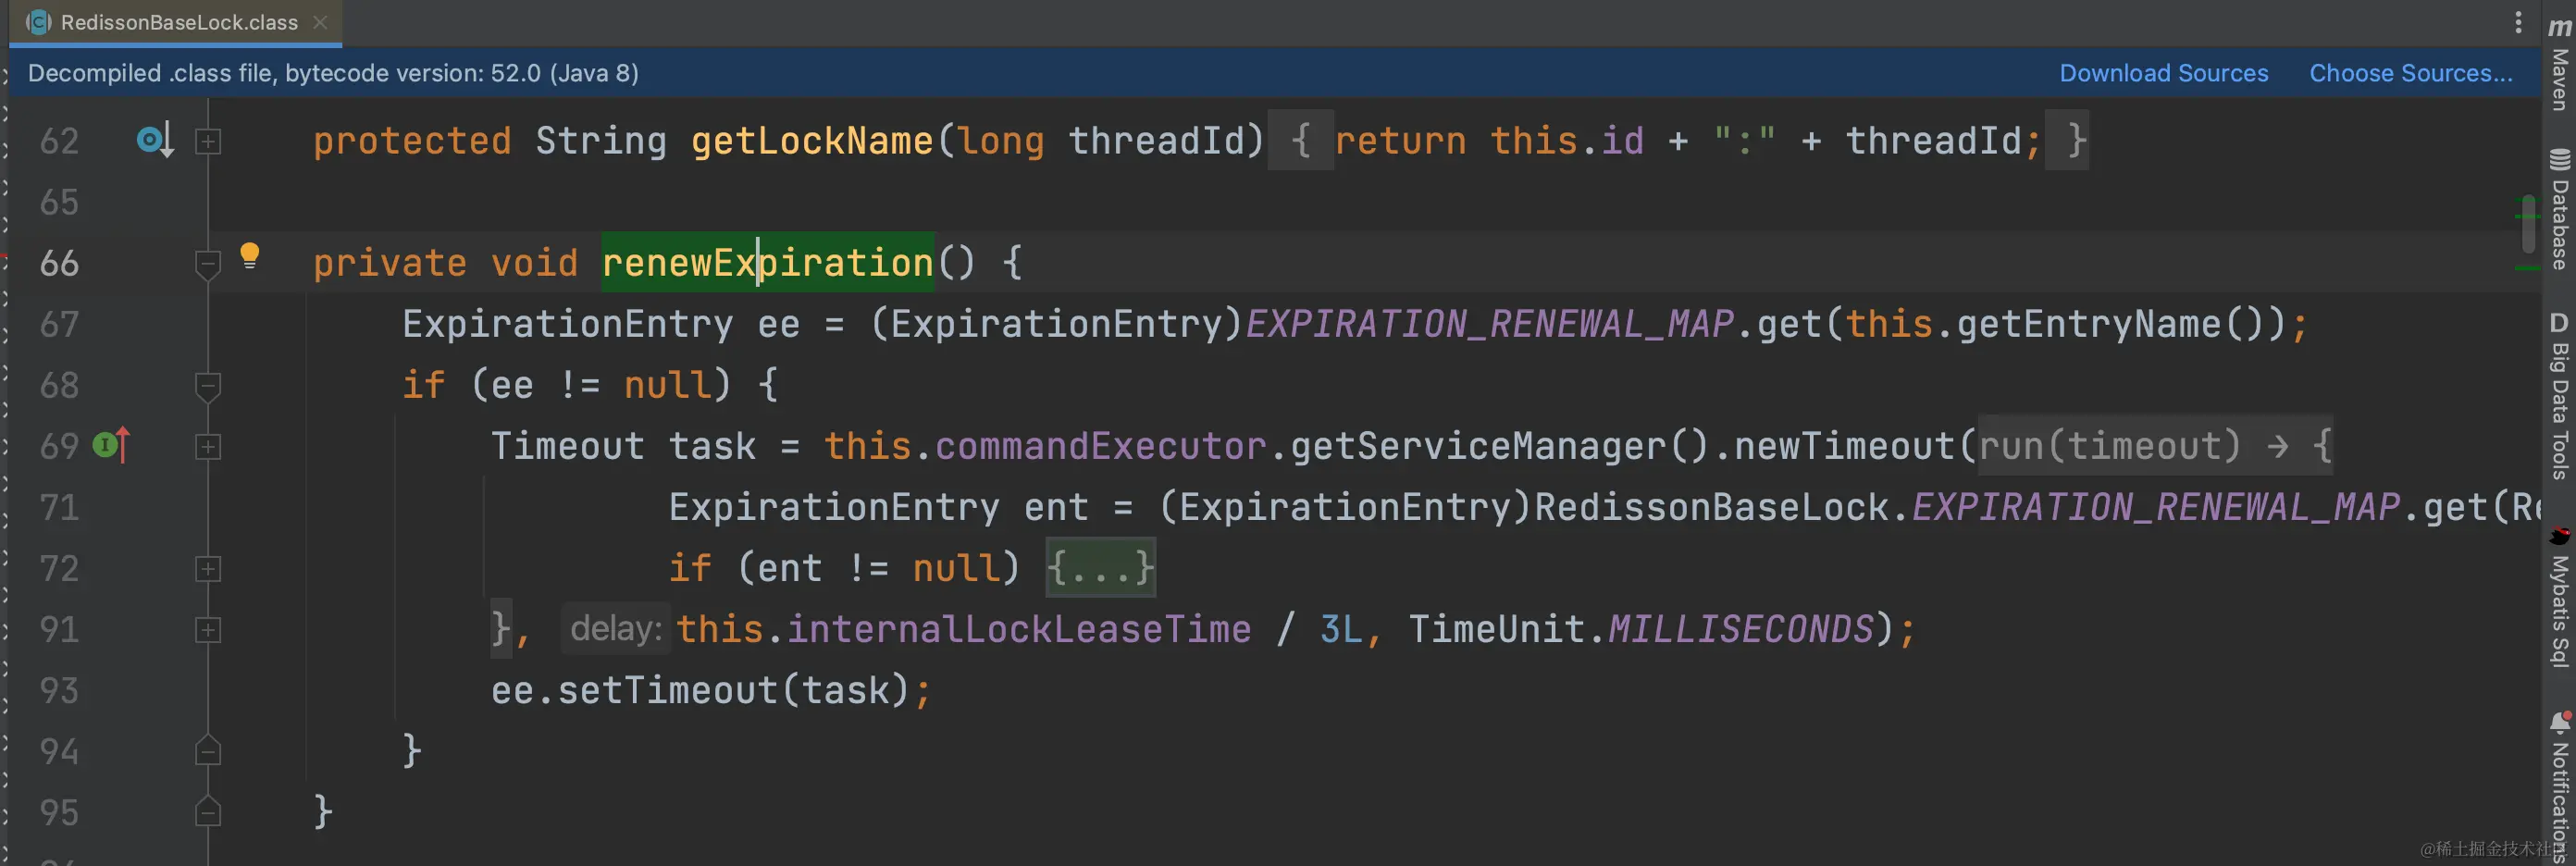The image size is (2576, 866).
Task: Open the Database tool window
Action: [2560, 209]
